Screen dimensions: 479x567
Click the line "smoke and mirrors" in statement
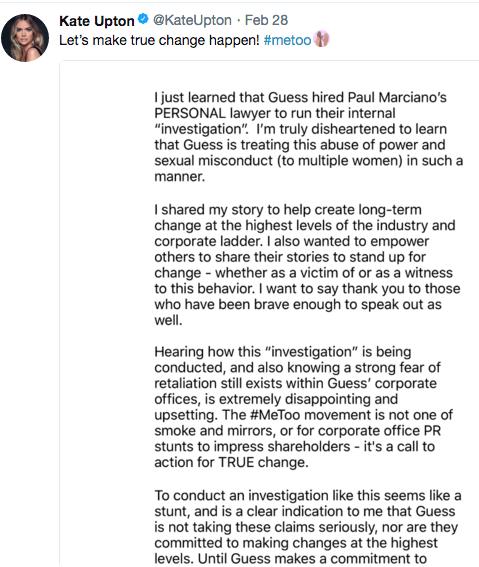click(x=298, y=430)
